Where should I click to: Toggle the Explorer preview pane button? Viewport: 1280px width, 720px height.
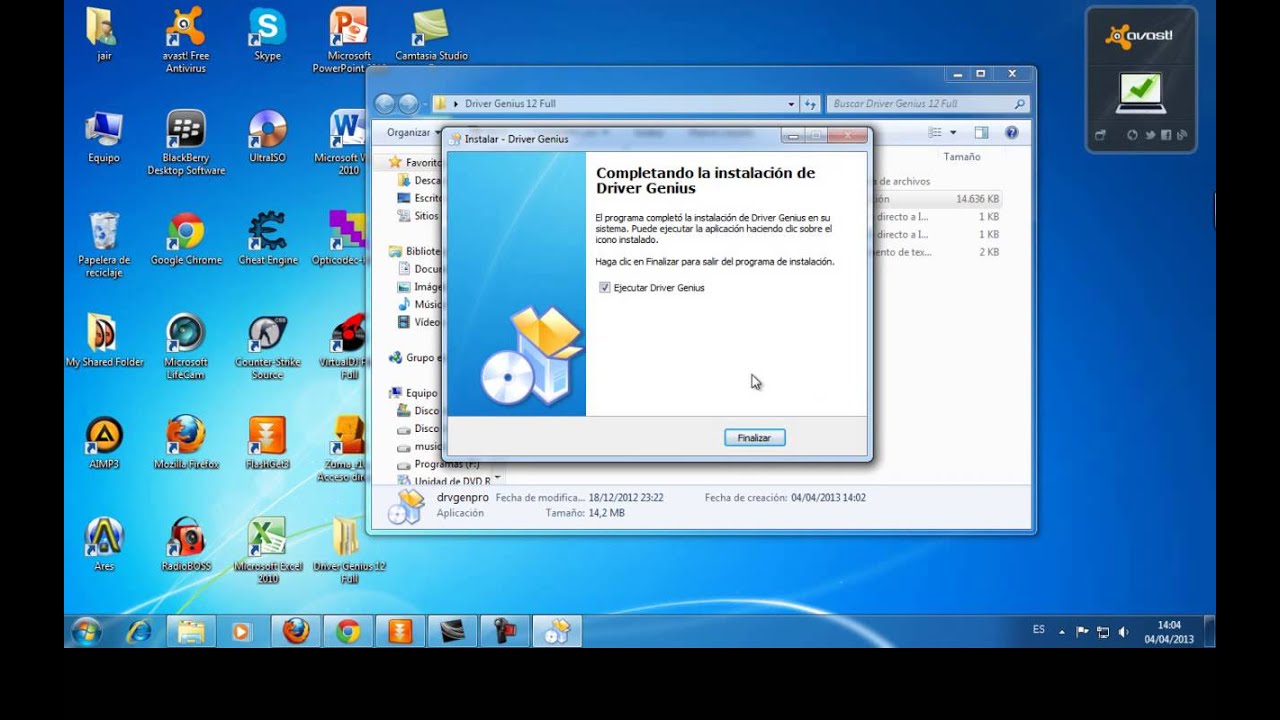click(x=981, y=132)
